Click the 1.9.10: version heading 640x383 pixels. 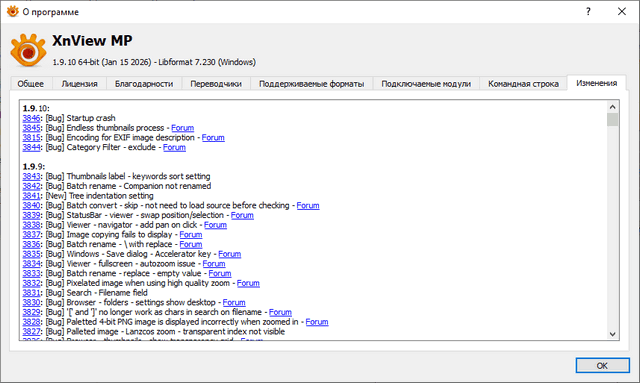pyautogui.click(x=36, y=108)
